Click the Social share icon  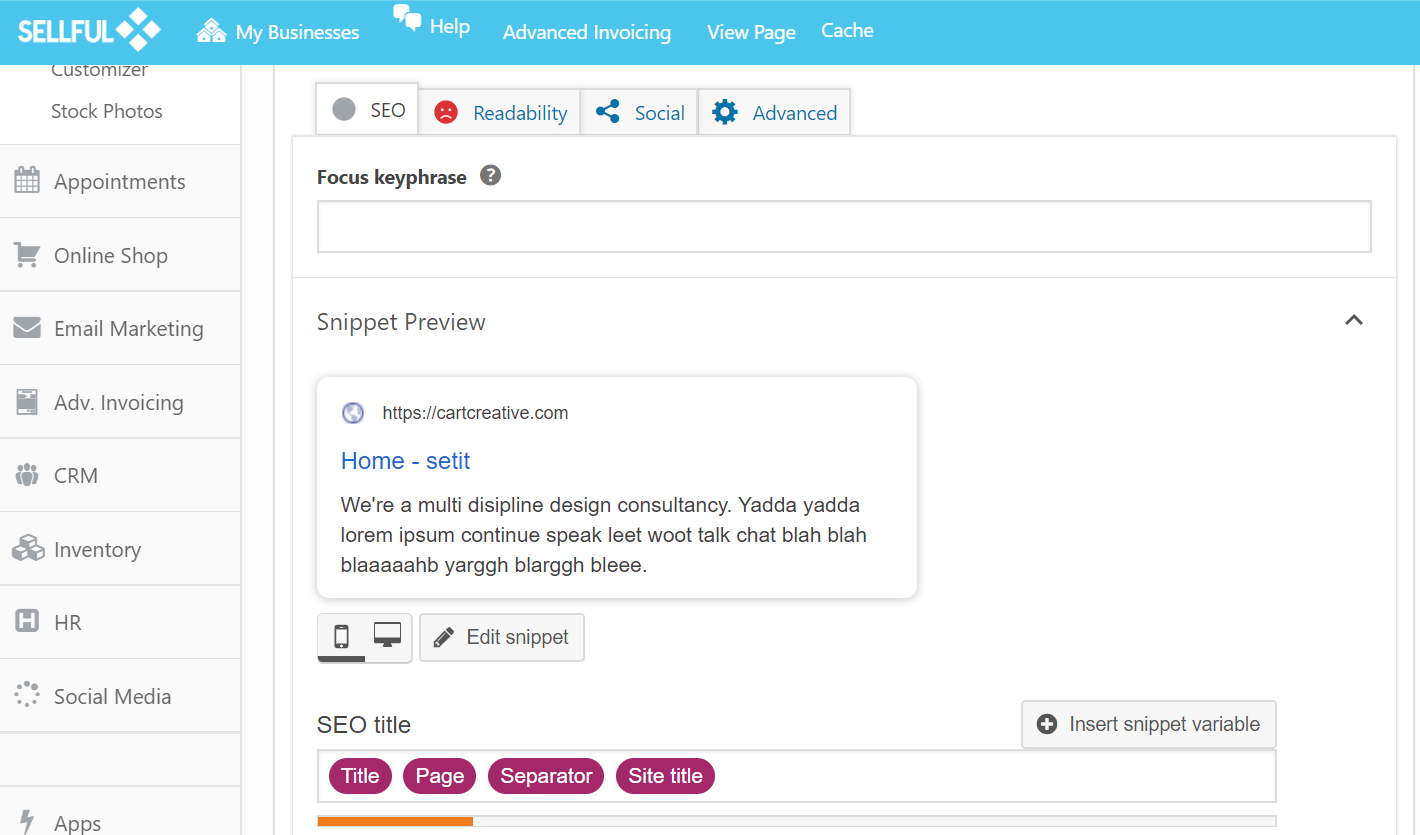point(608,111)
